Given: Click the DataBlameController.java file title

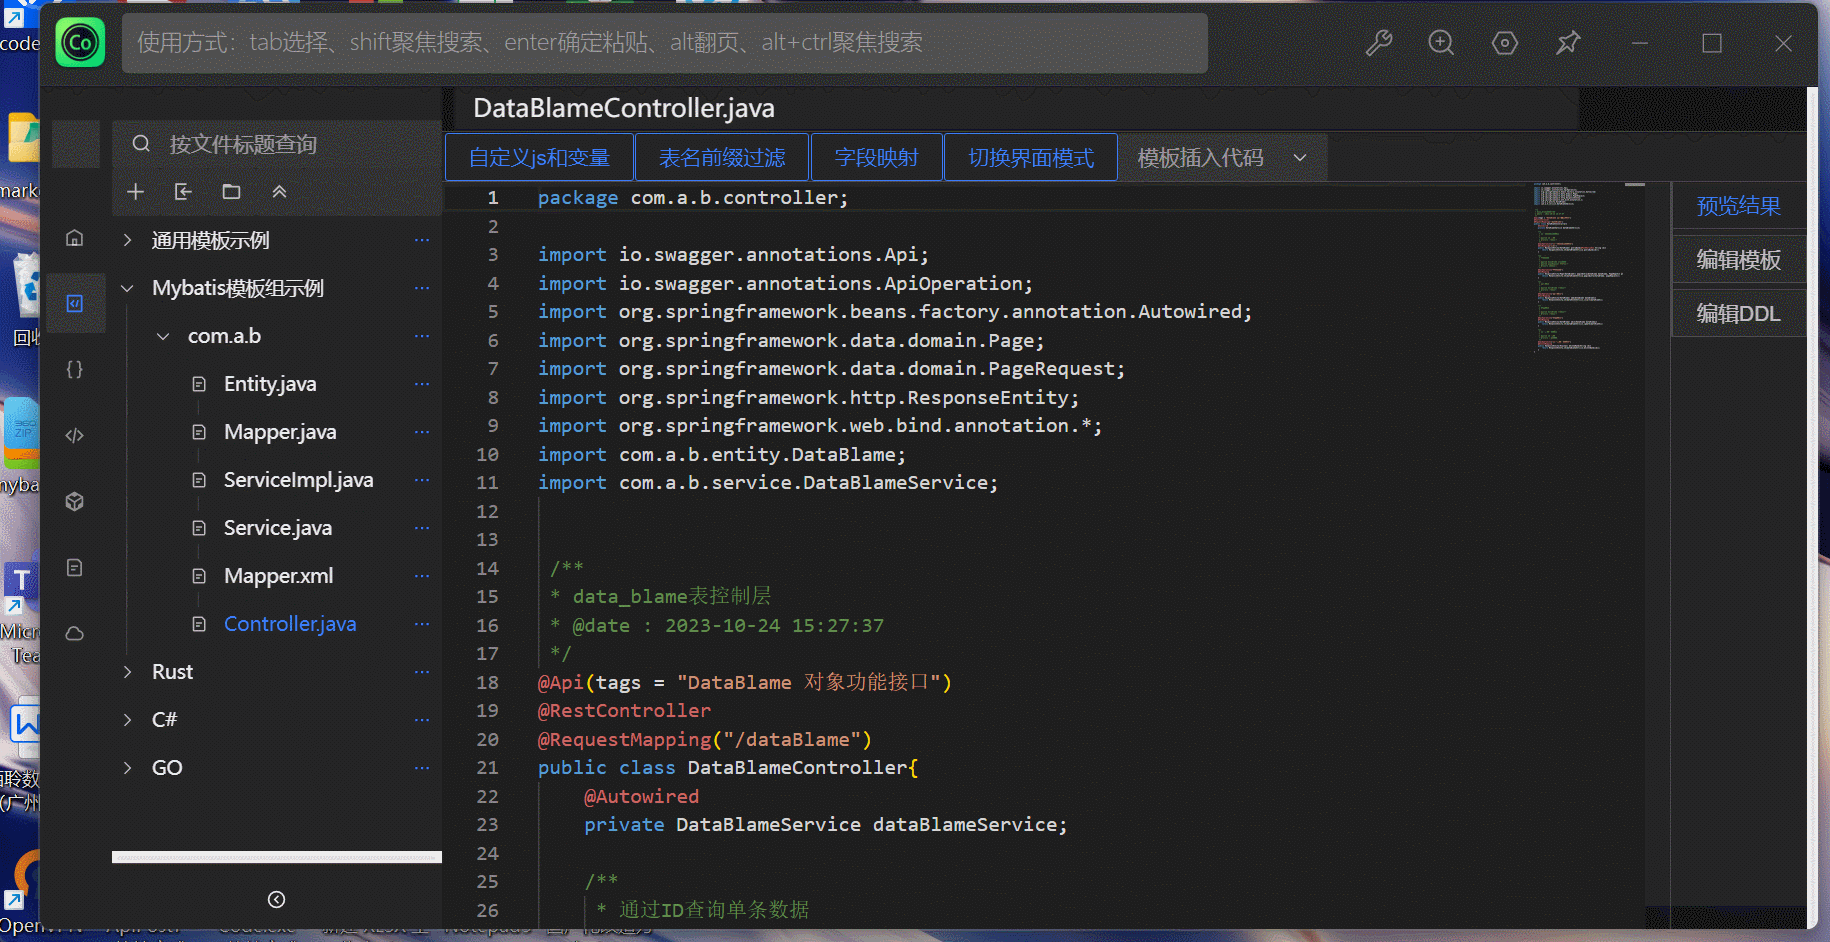Looking at the screenshot, I should point(624,108).
